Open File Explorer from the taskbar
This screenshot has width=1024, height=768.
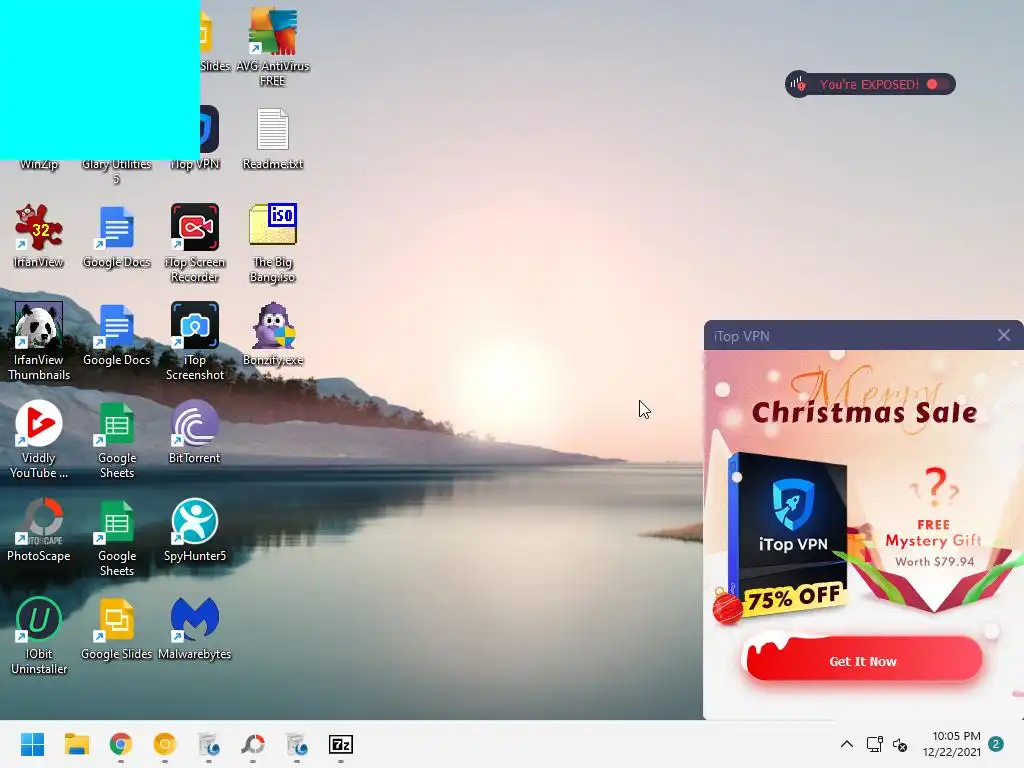coord(76,744)
